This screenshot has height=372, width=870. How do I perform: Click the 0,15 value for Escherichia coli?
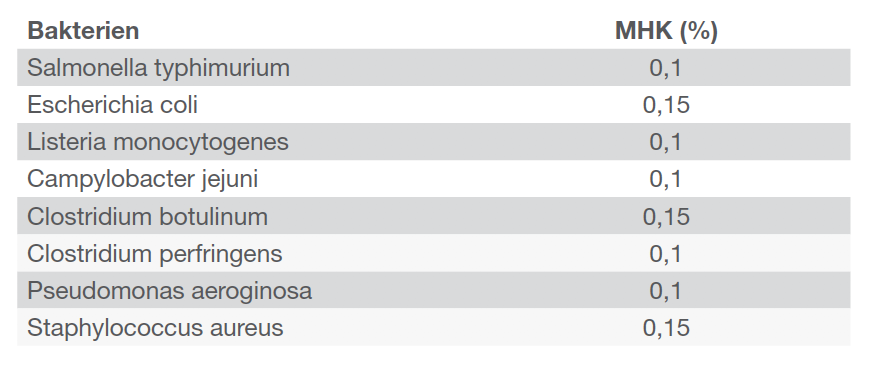pos(666,105)
